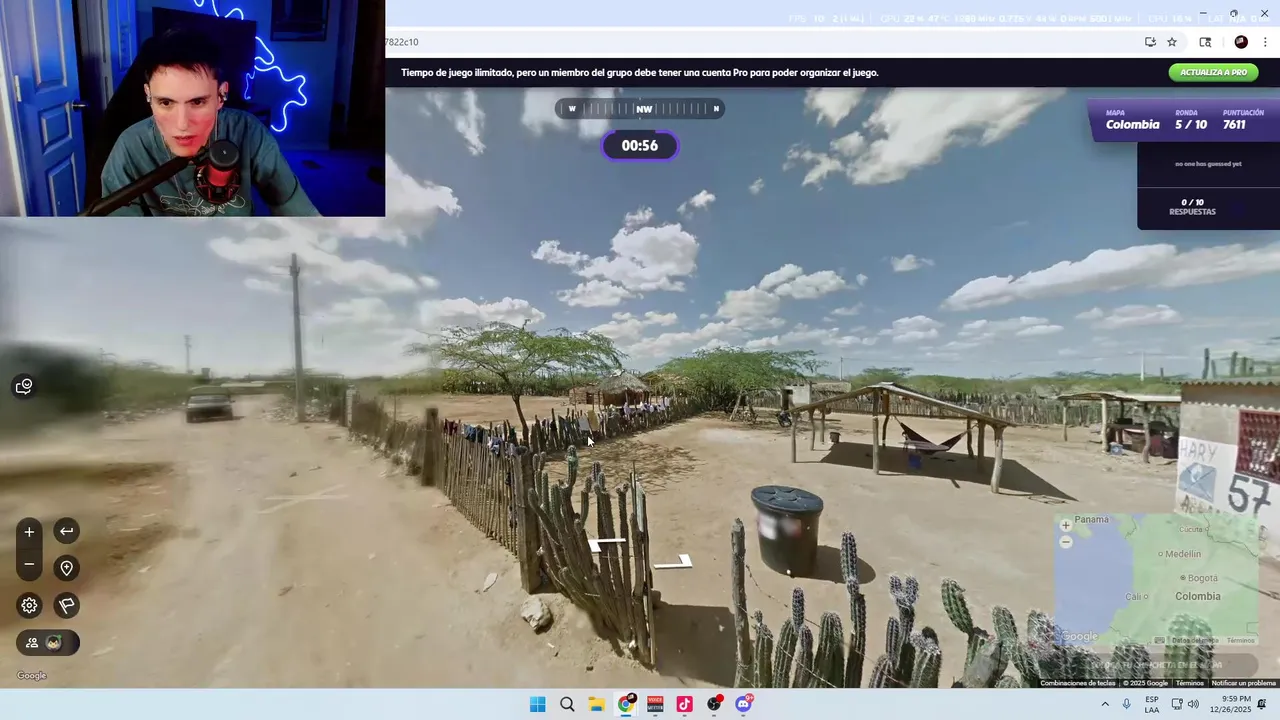This screenshot has width=1280, height=720.
Task: Zoom in on the guess mini-map
Action: (x=1065, y=525)
